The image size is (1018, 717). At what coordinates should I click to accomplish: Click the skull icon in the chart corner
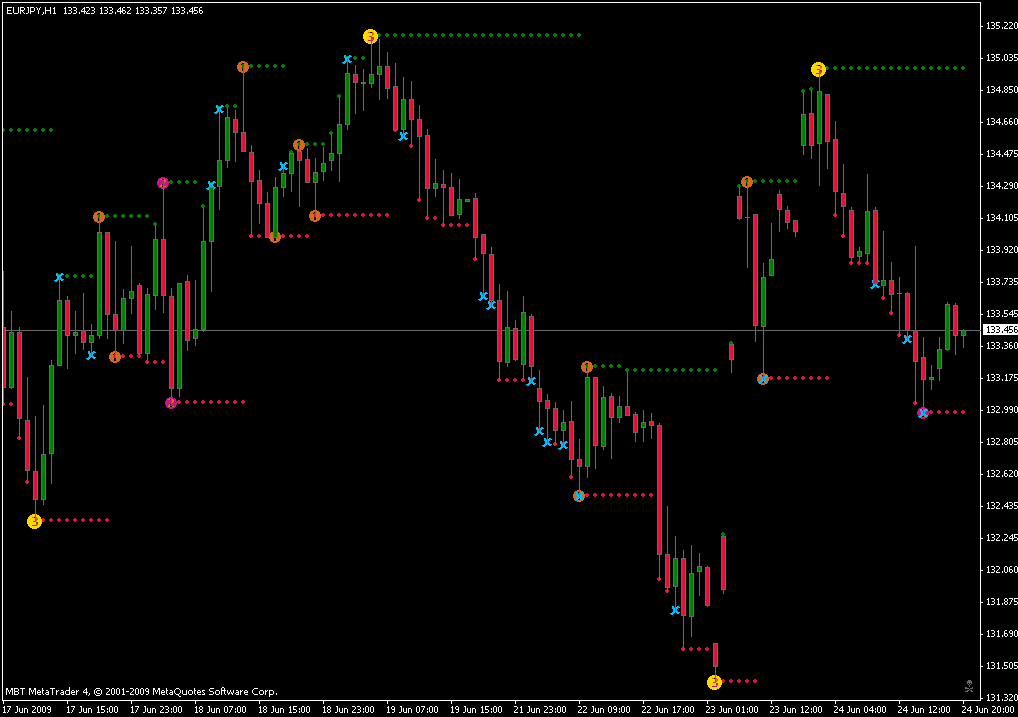969,685
